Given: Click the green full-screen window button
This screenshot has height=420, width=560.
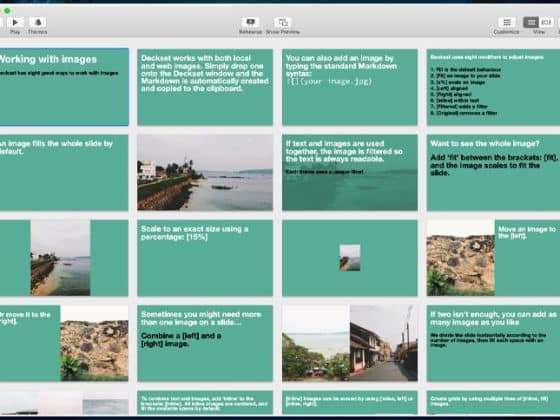Looking at the screenshot, I should coord(7,11).
